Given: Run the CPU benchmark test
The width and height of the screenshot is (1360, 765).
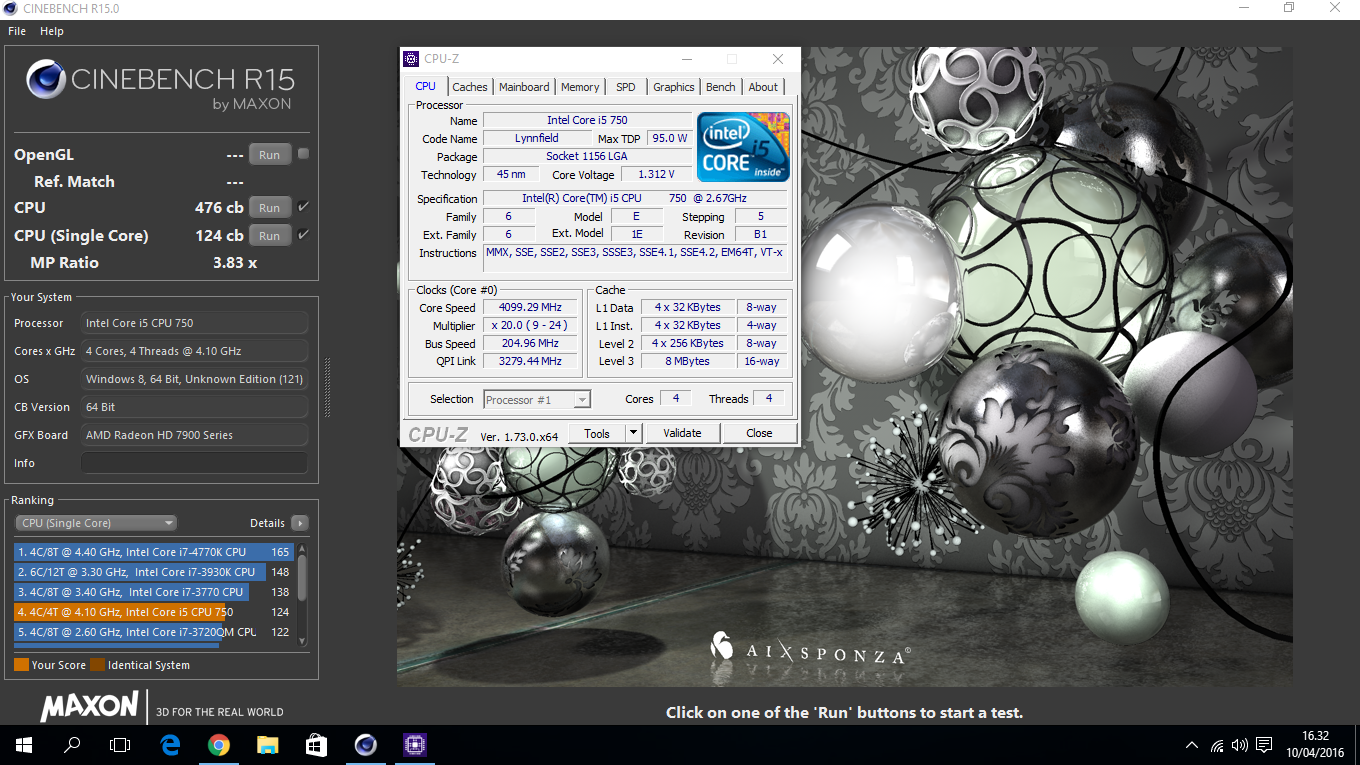Looking at the screenshot, I should point(270,208).
